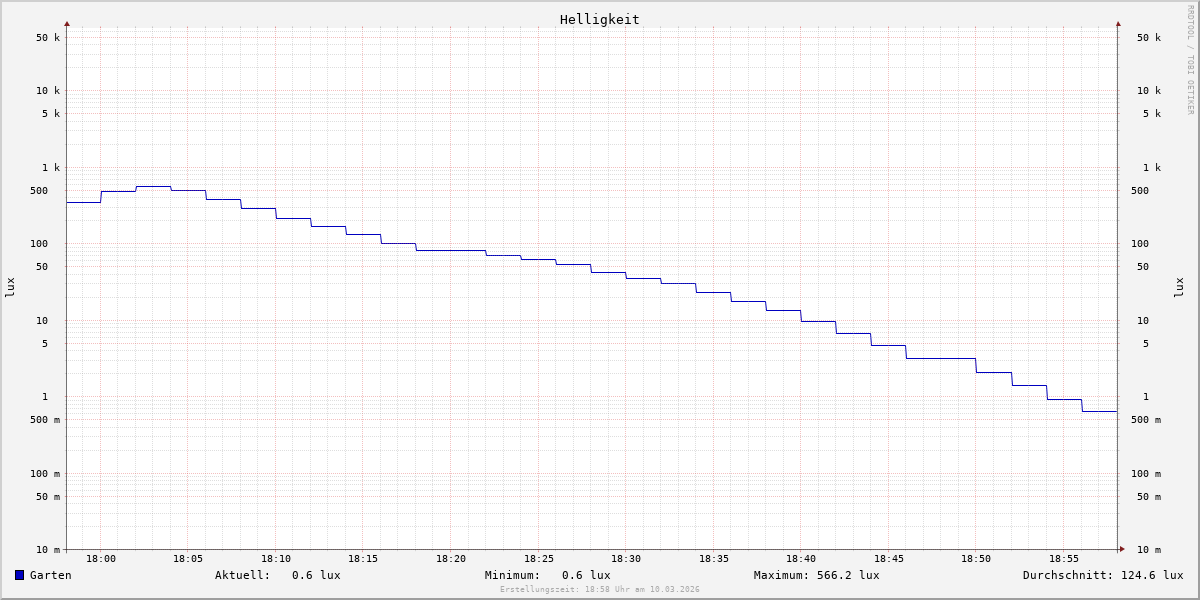Click the Erstellungszeit timestamp footer text
The image size is (1200, 600).
click(x=600, y=589)
